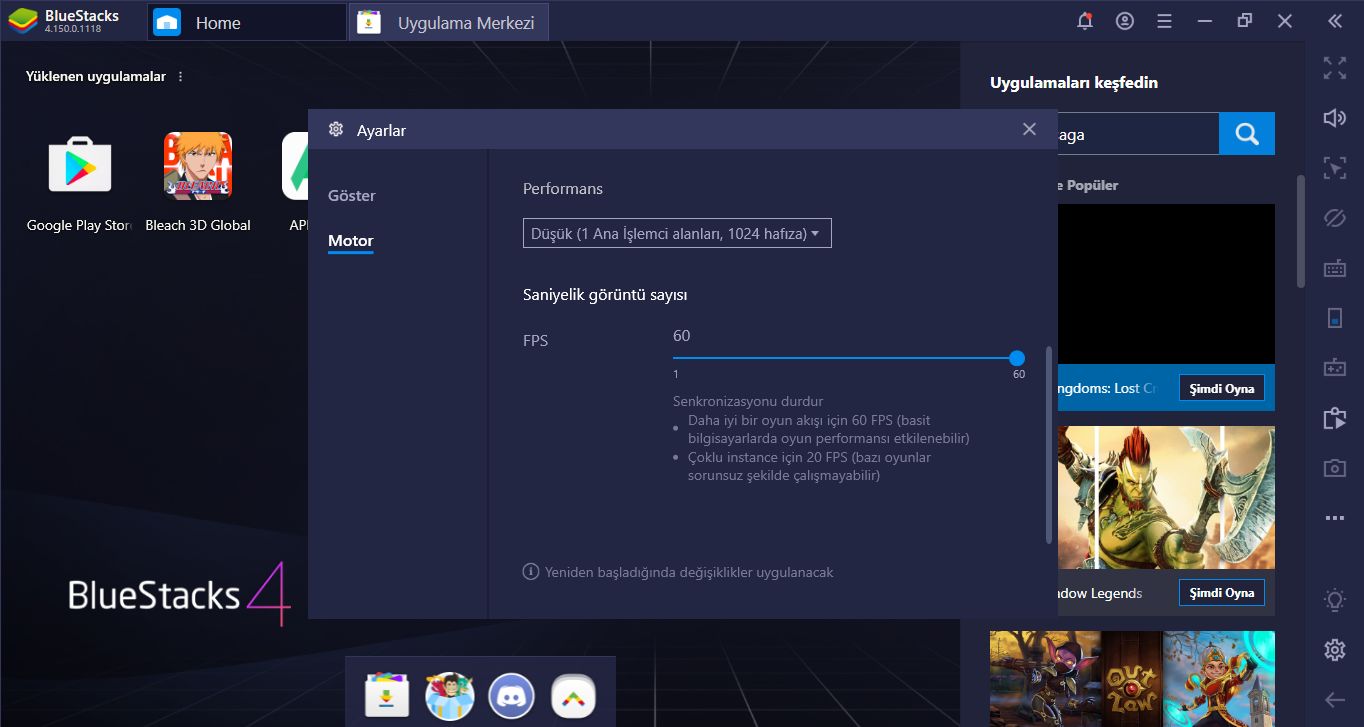Image resolution: width=1364 pixels, height=727 pixels.
Task: Click the lightbulb icon in sidebar
Action: (x=1334, y=600)
